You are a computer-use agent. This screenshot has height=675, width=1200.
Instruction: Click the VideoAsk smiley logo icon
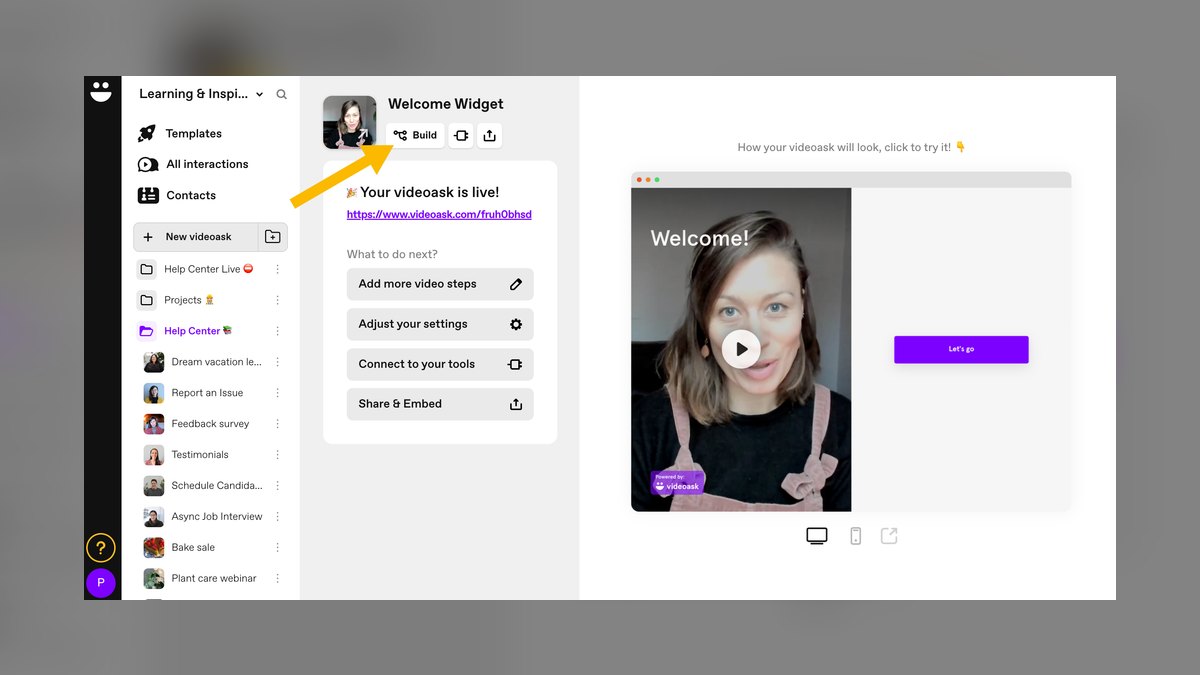tap(101, 91)
